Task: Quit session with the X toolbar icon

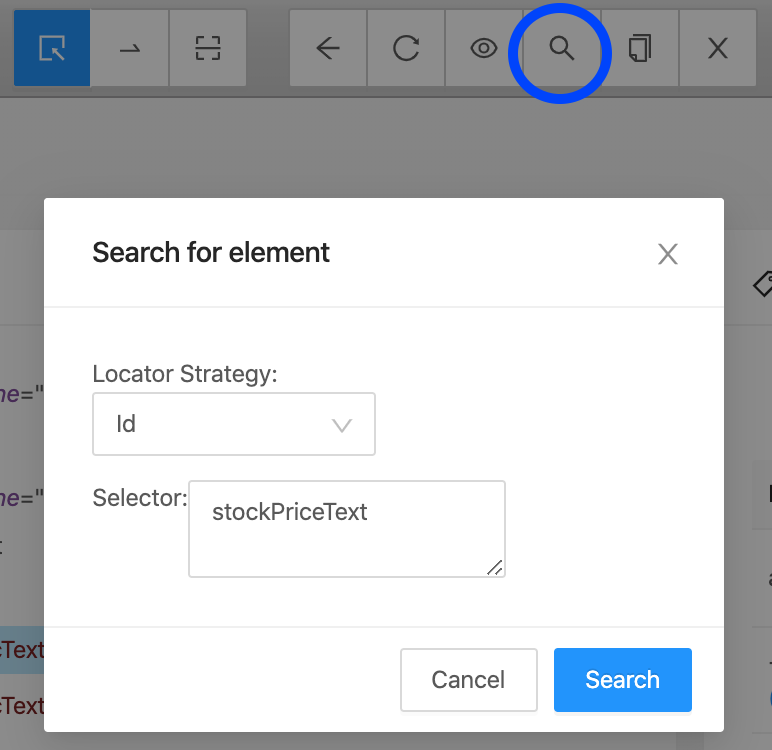Action: point(718,48)
